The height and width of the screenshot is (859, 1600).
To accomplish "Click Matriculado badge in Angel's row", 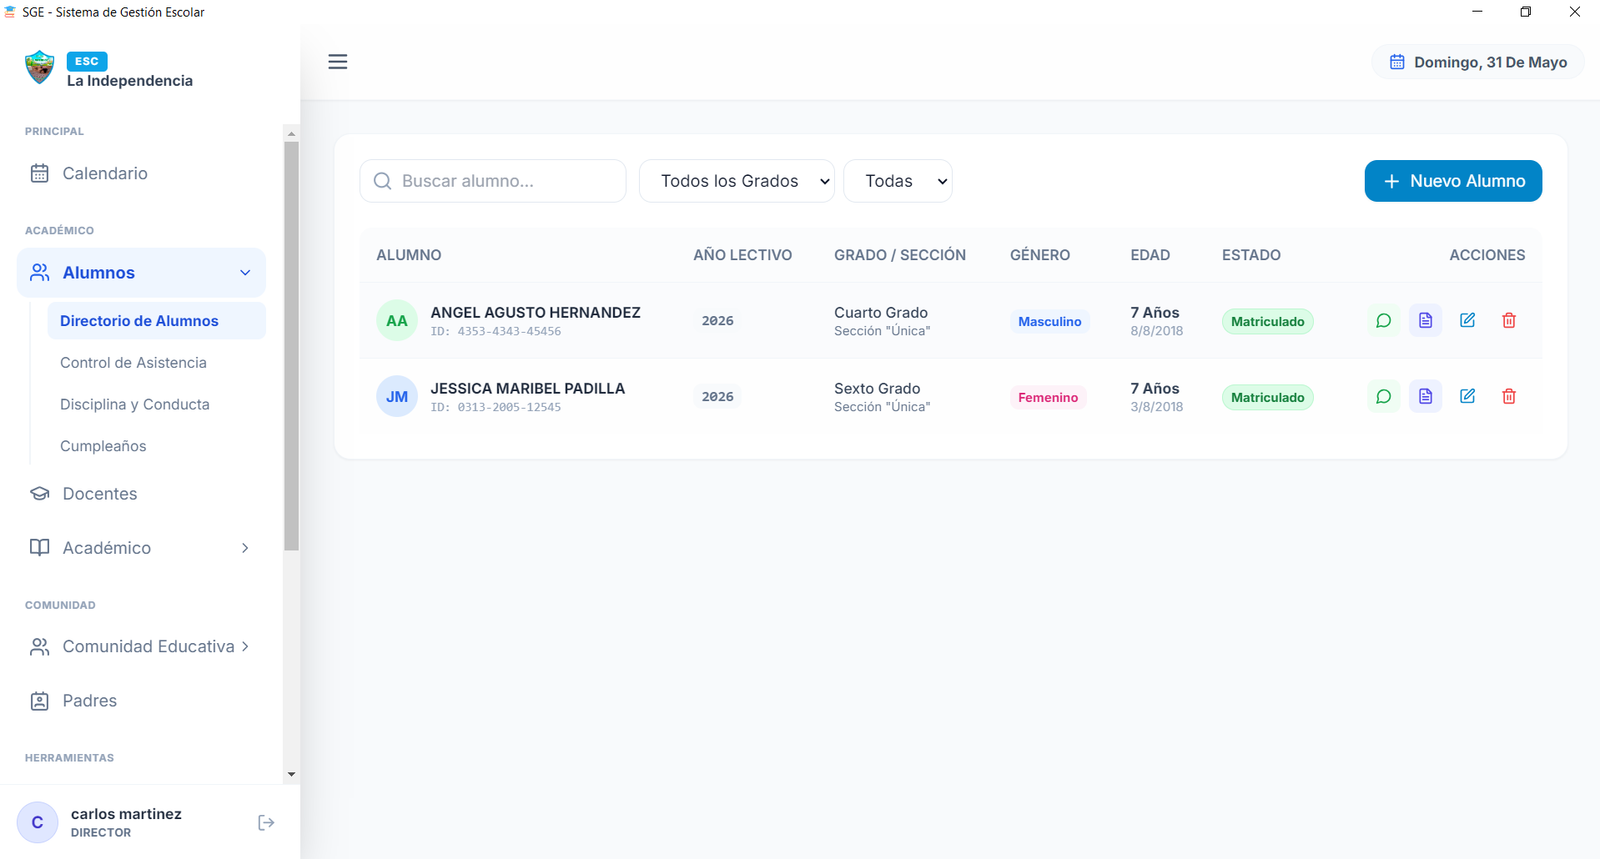I will 1267,322.
